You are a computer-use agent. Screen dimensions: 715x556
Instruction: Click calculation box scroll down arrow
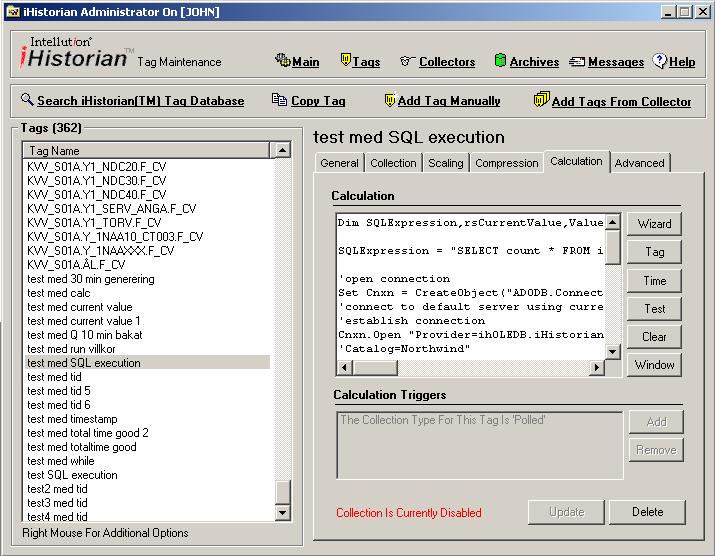612,352
